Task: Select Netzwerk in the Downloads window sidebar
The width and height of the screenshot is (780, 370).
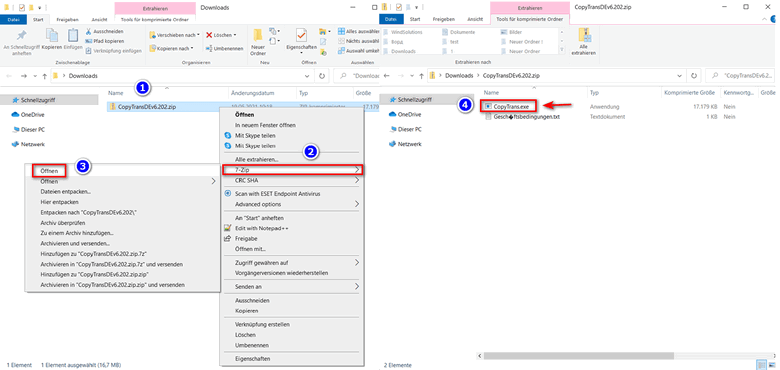Action: pos(28,144)
